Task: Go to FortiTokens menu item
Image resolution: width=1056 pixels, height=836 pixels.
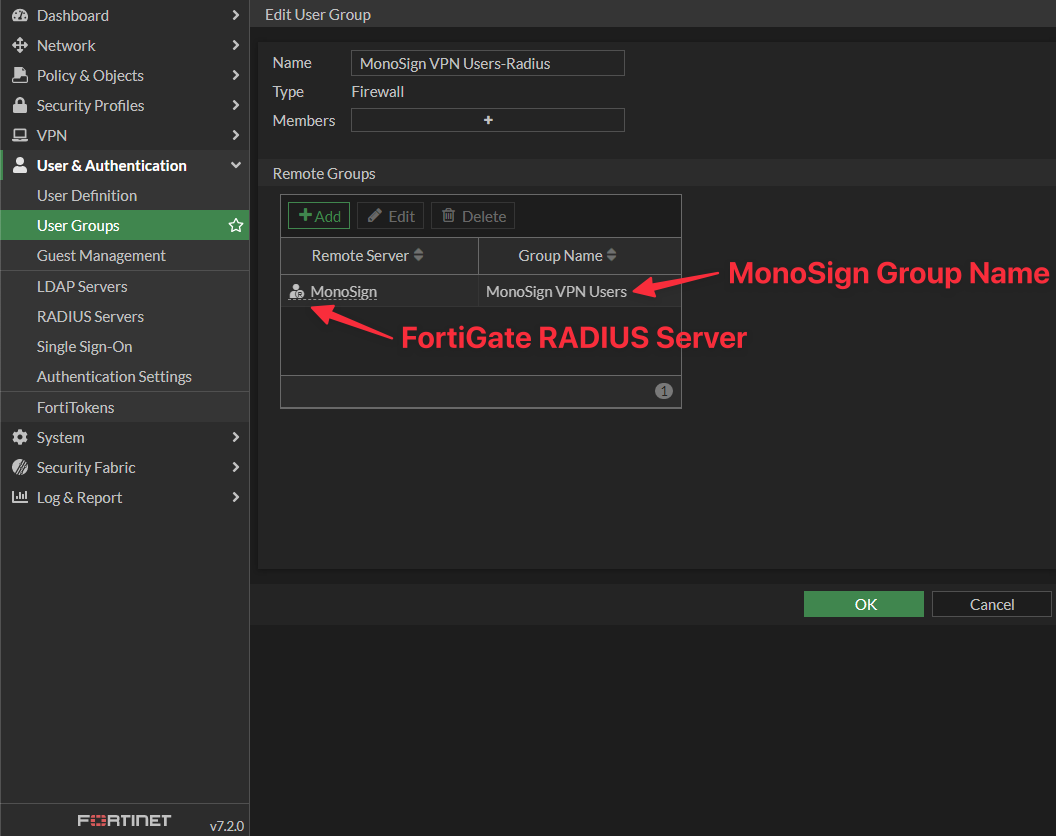Action: 75,407
